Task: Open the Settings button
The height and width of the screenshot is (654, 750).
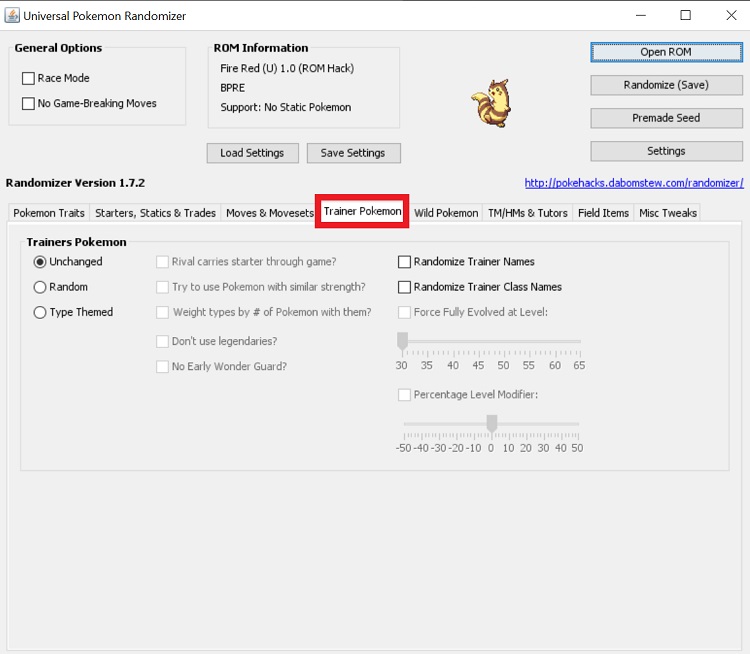Action: 666,151
